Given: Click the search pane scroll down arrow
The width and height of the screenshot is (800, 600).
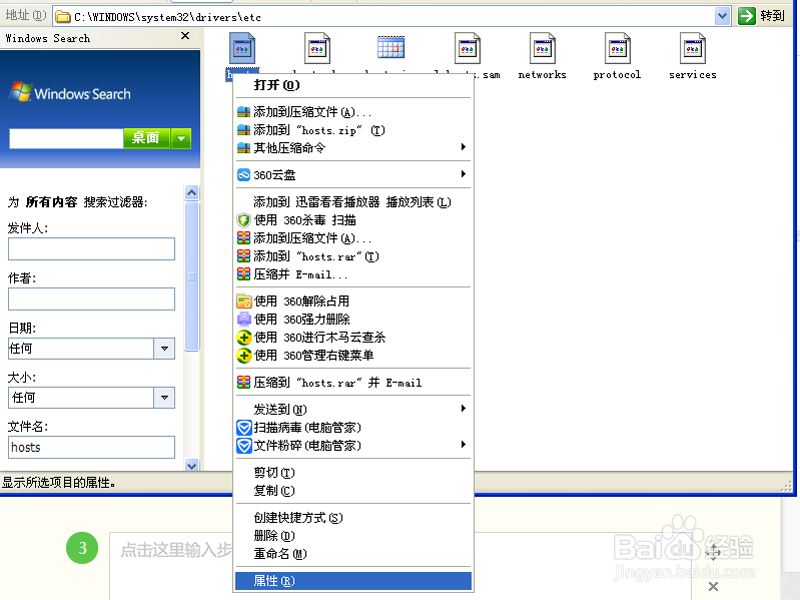Looking at the screenshot, I should pos(192,465).
